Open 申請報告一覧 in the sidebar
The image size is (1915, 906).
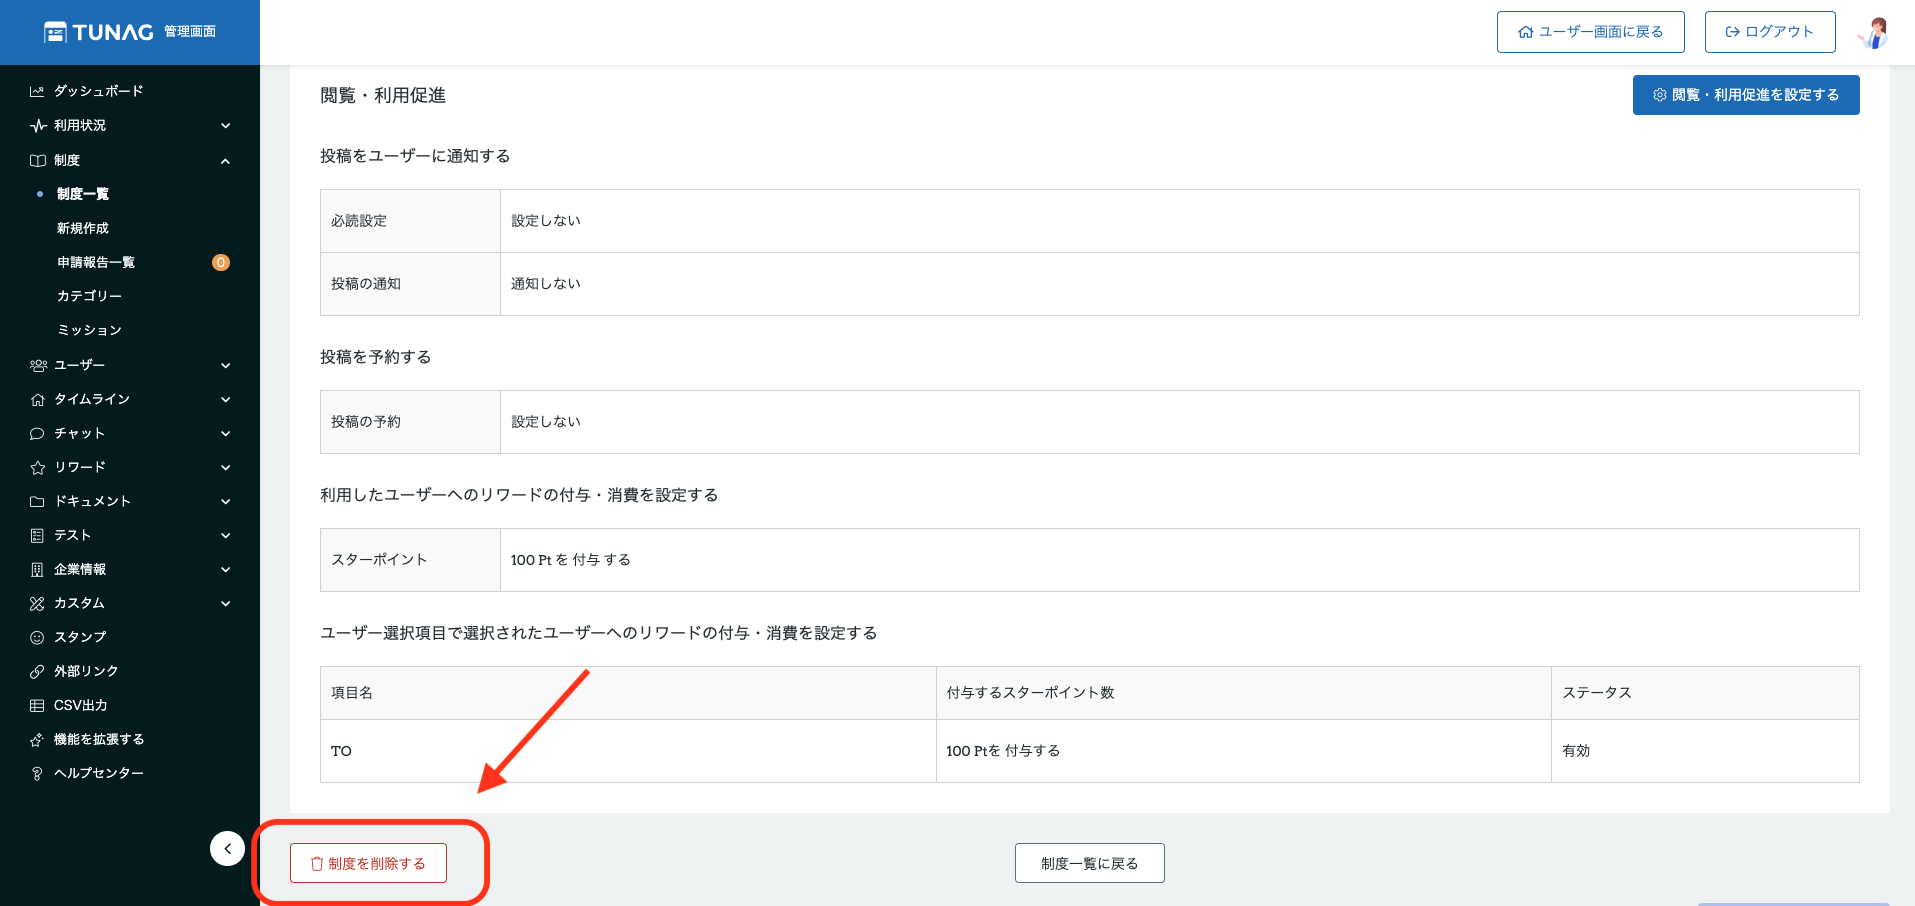pyautogui.click(x=96, y=262)
